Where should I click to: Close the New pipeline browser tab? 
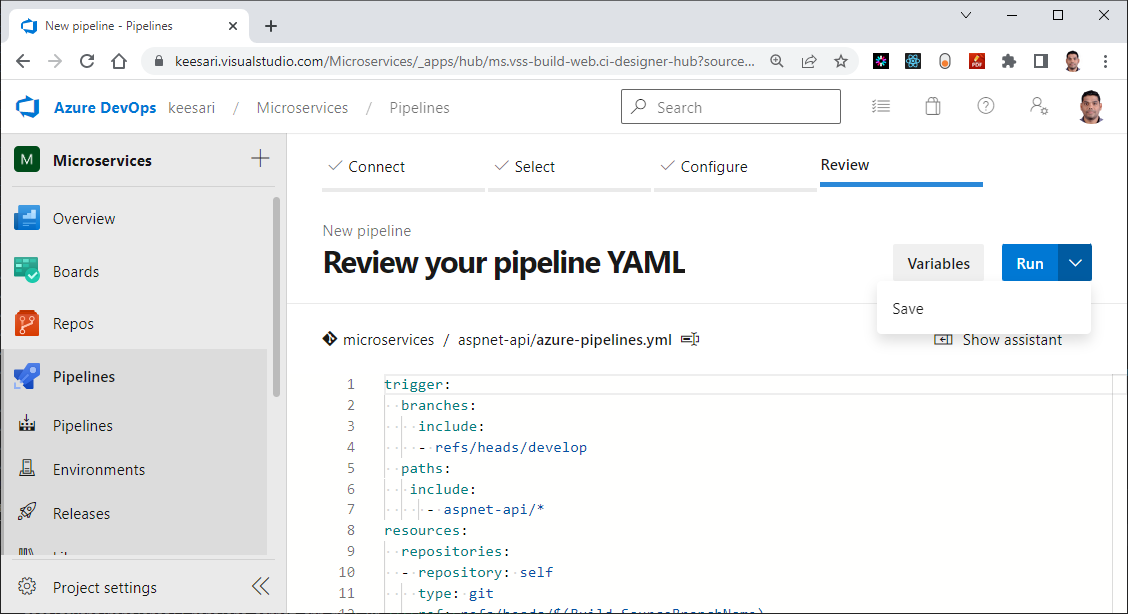(x=232, y=26)
